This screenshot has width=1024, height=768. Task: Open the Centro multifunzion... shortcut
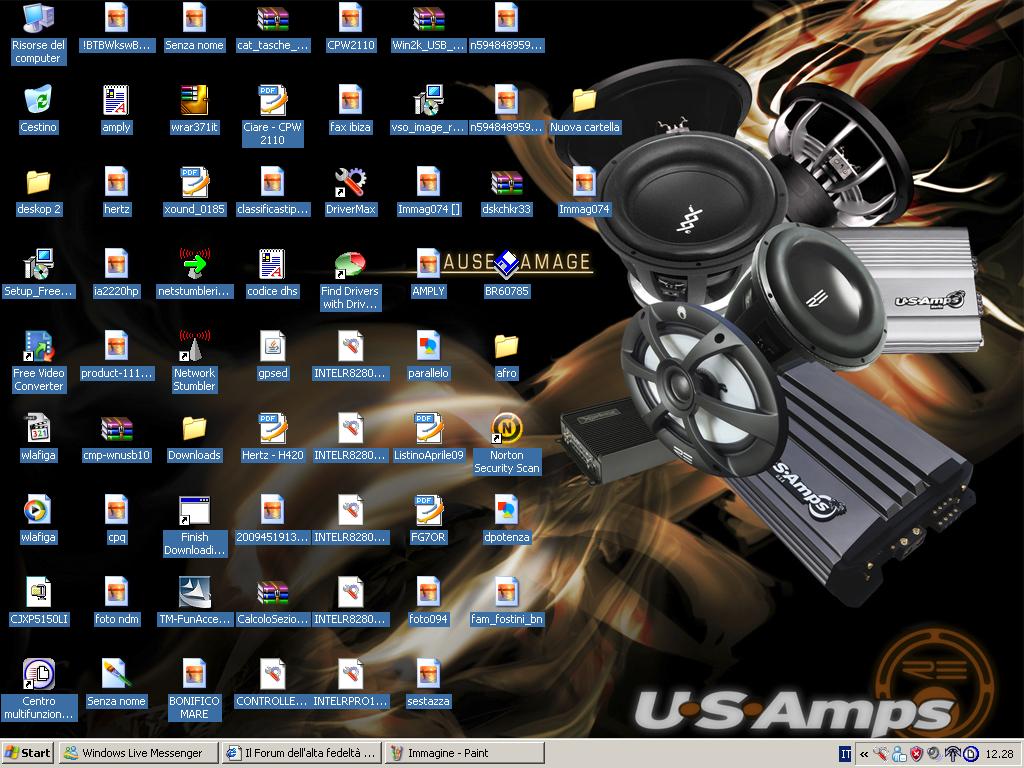38,689
